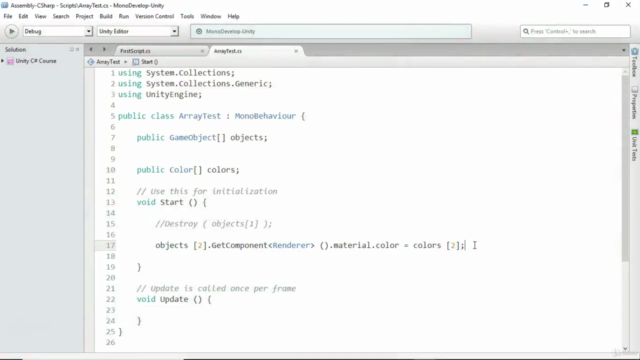Restore down the MonoDevelop window
Screen dimensions: 640x360
[607, 5]
